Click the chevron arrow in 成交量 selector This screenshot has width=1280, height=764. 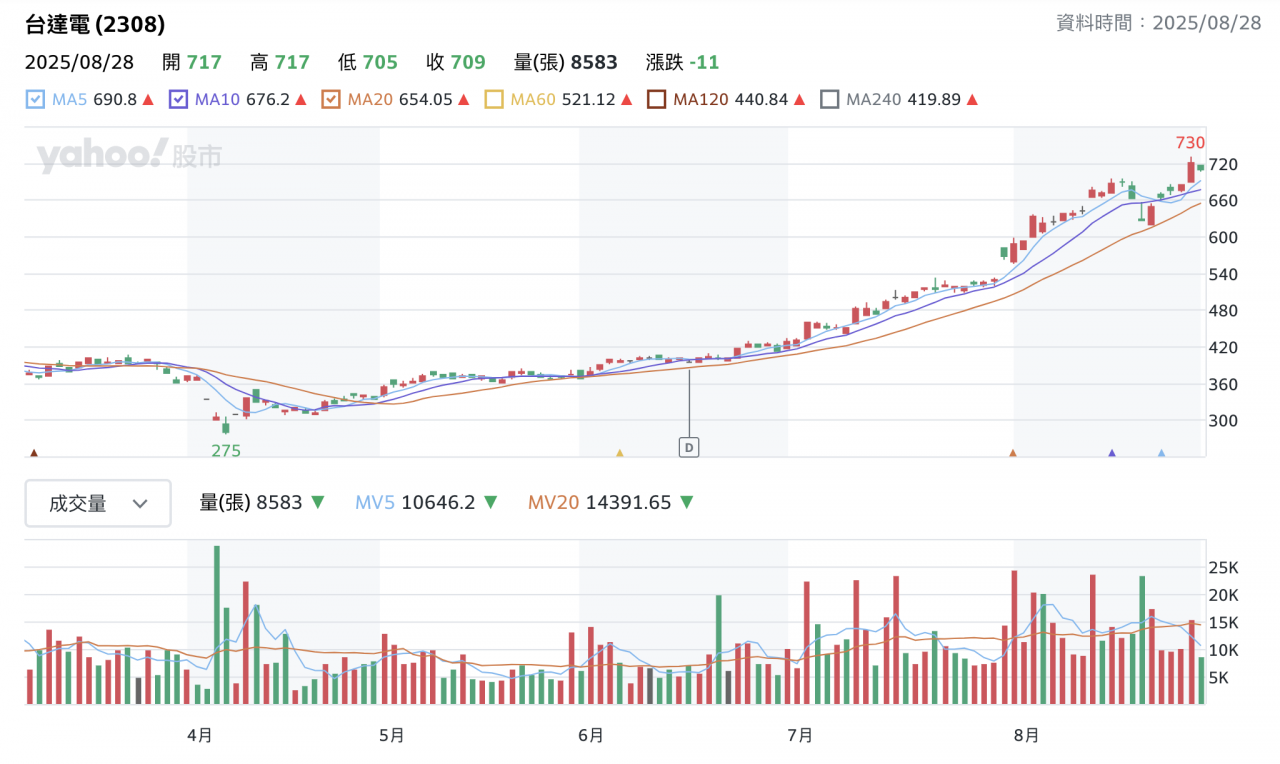point(140,504)
